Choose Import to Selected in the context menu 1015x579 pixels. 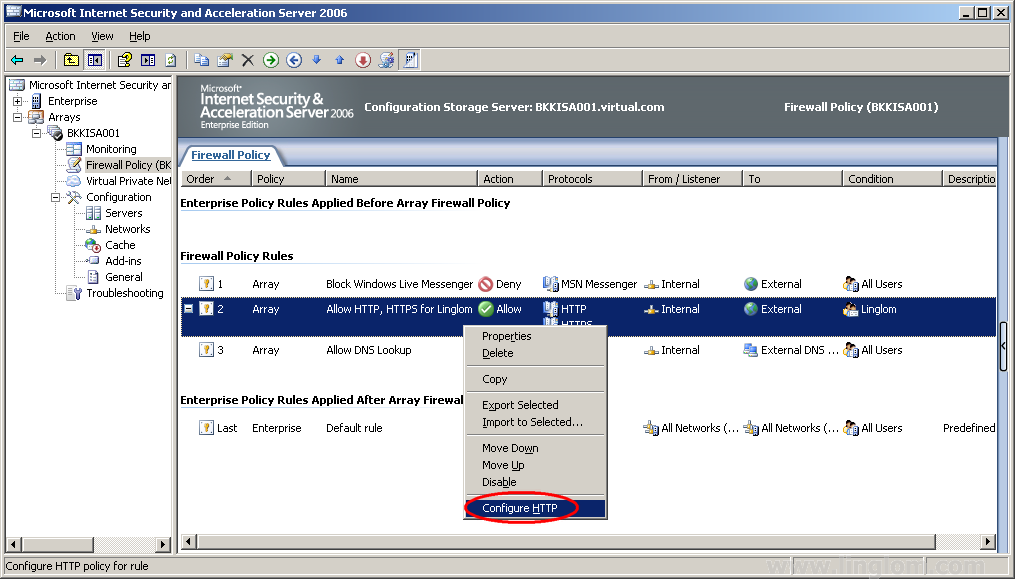point(536,422)
